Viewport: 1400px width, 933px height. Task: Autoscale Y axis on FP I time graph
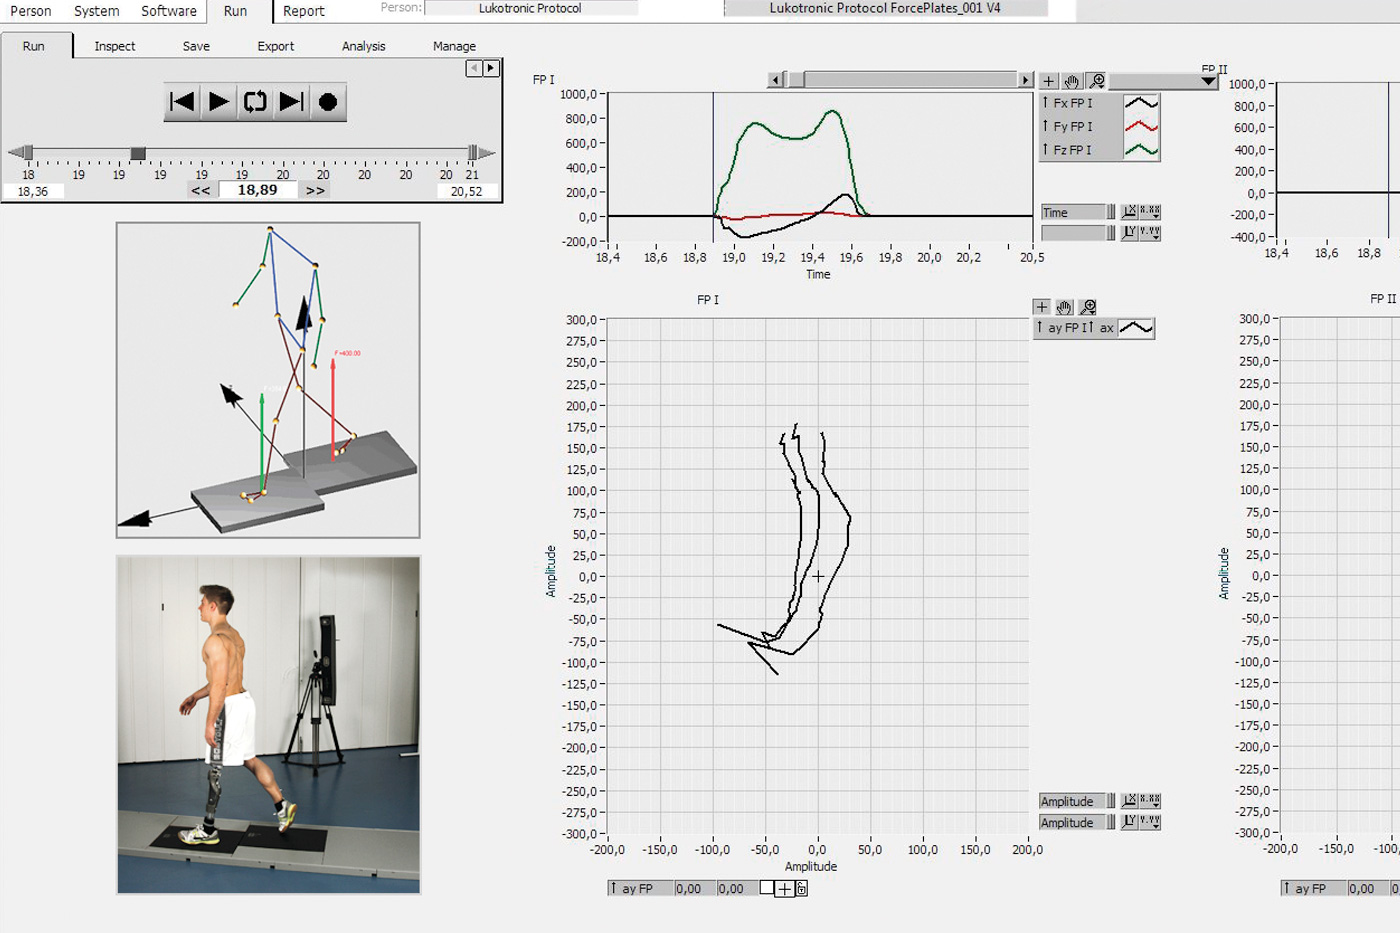pos(1129,233)
